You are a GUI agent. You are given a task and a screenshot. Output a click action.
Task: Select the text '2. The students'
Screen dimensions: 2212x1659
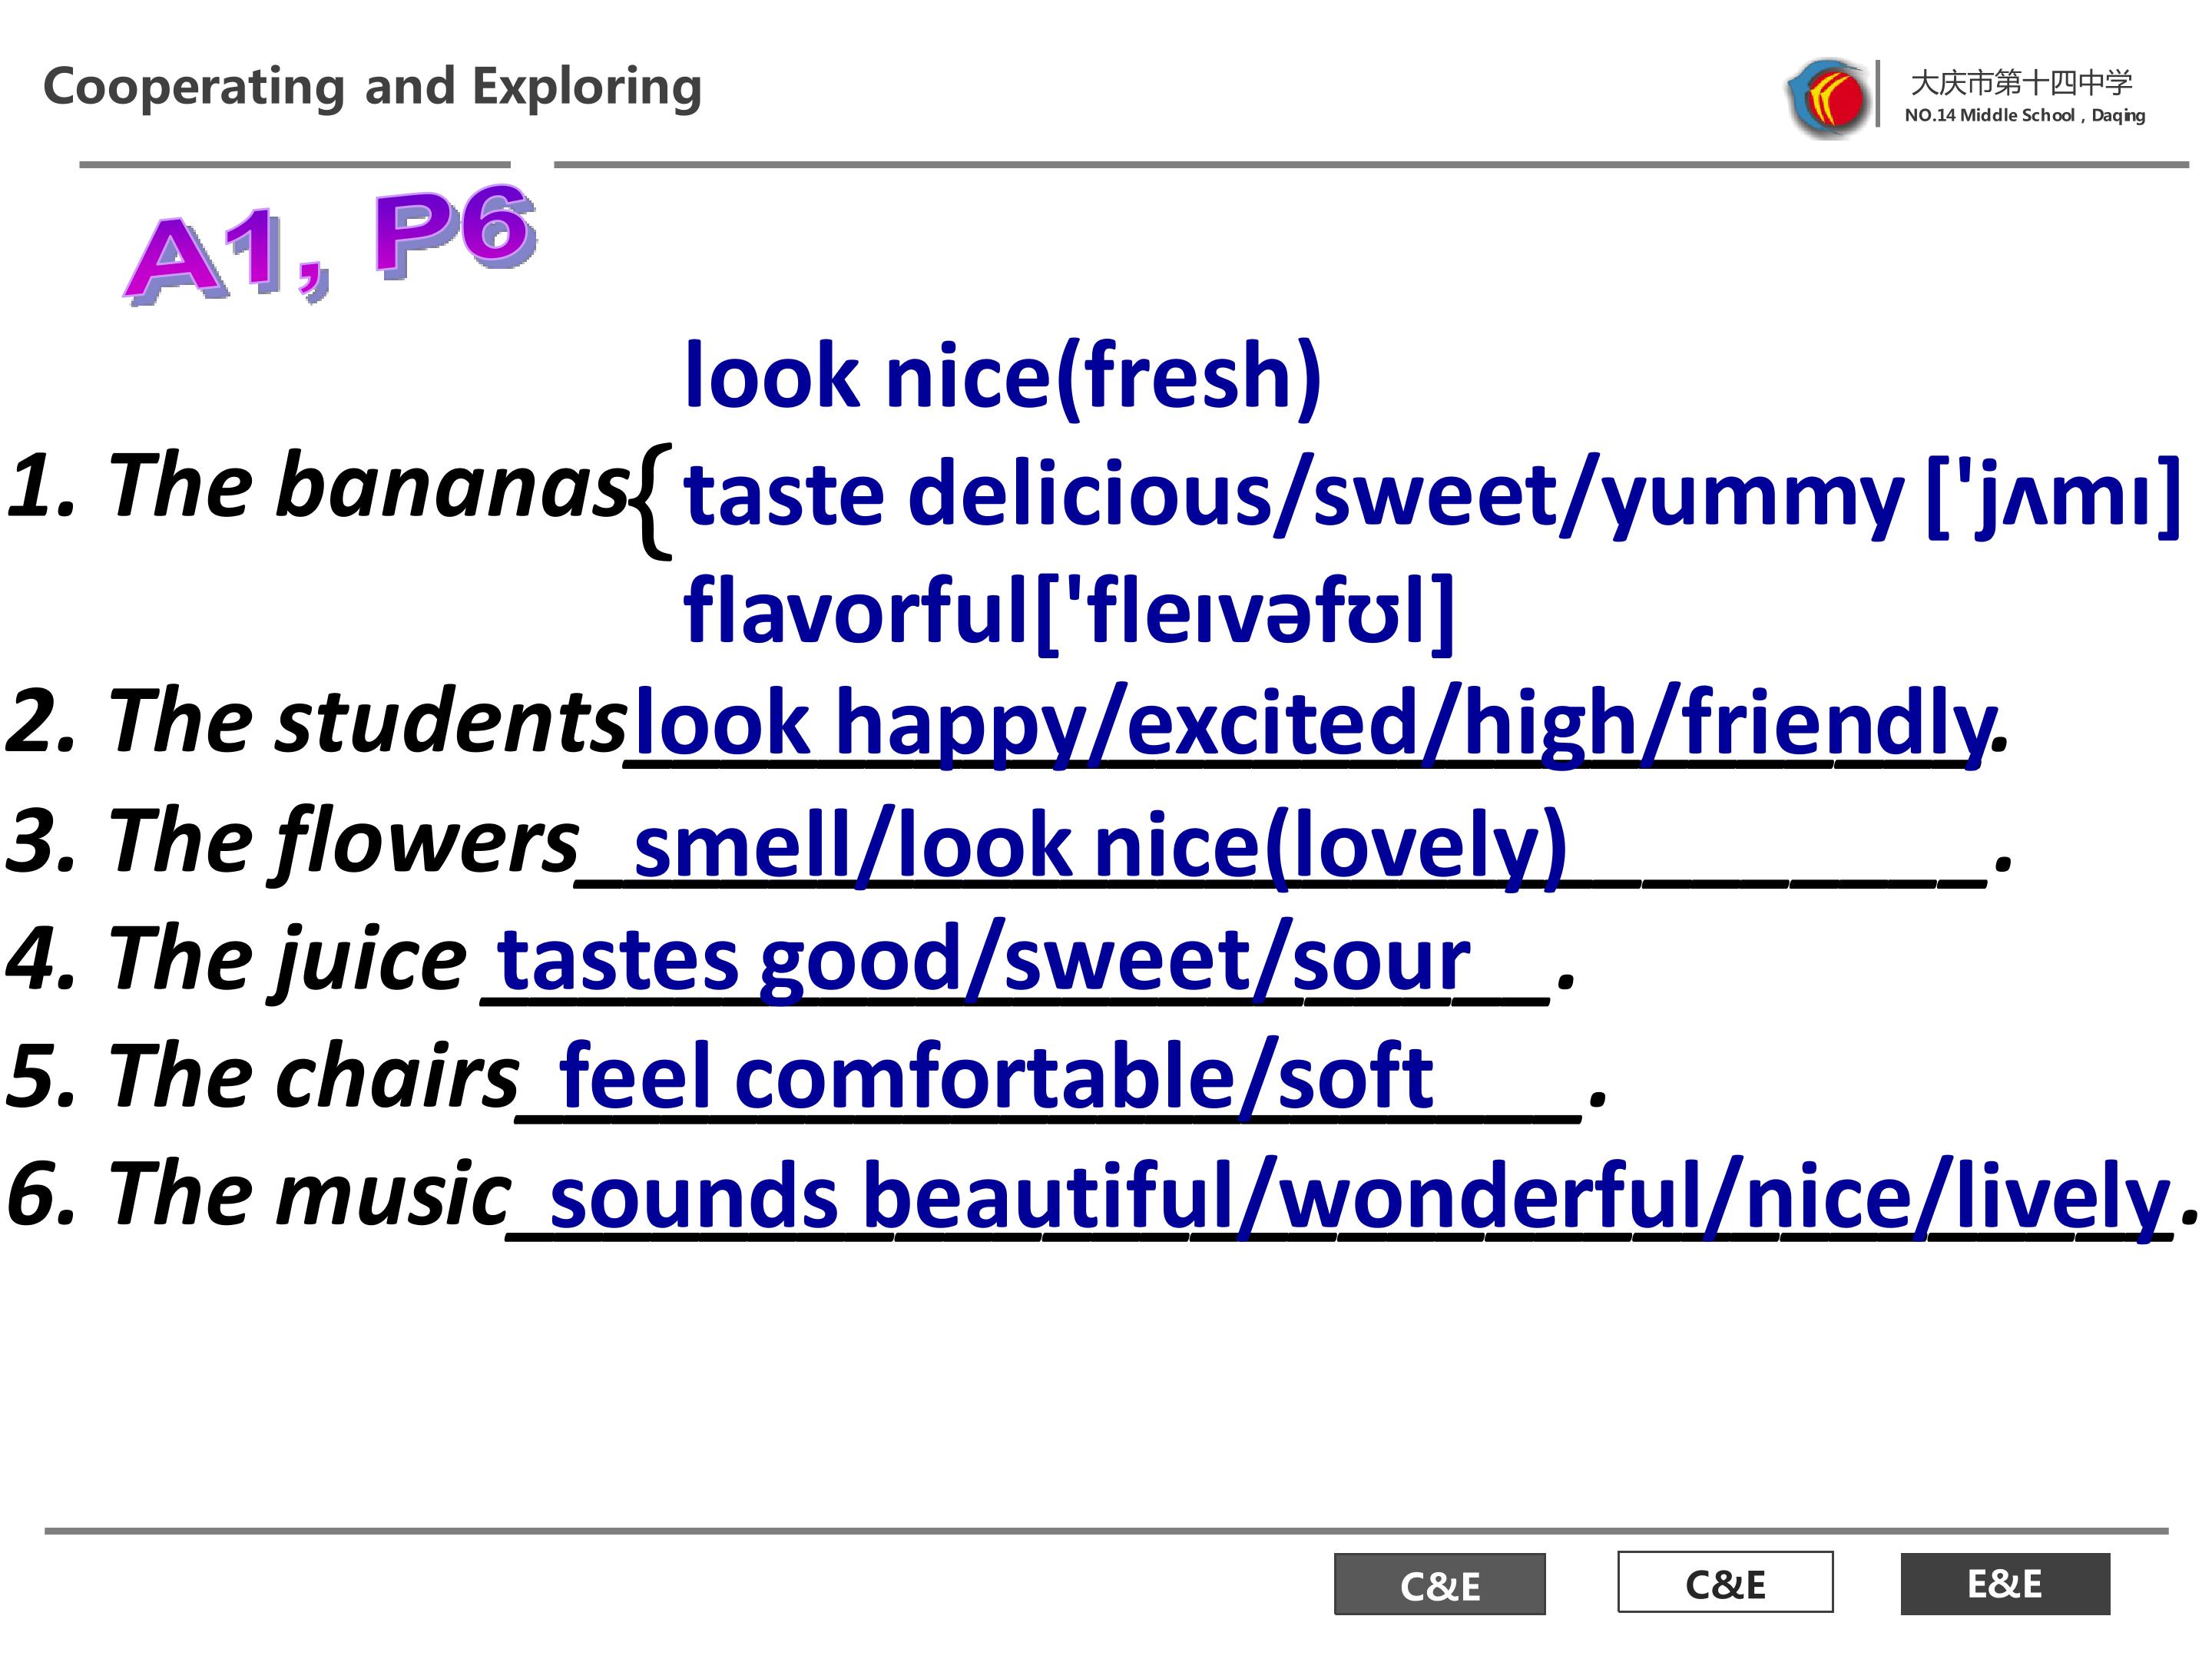point(316,721)
